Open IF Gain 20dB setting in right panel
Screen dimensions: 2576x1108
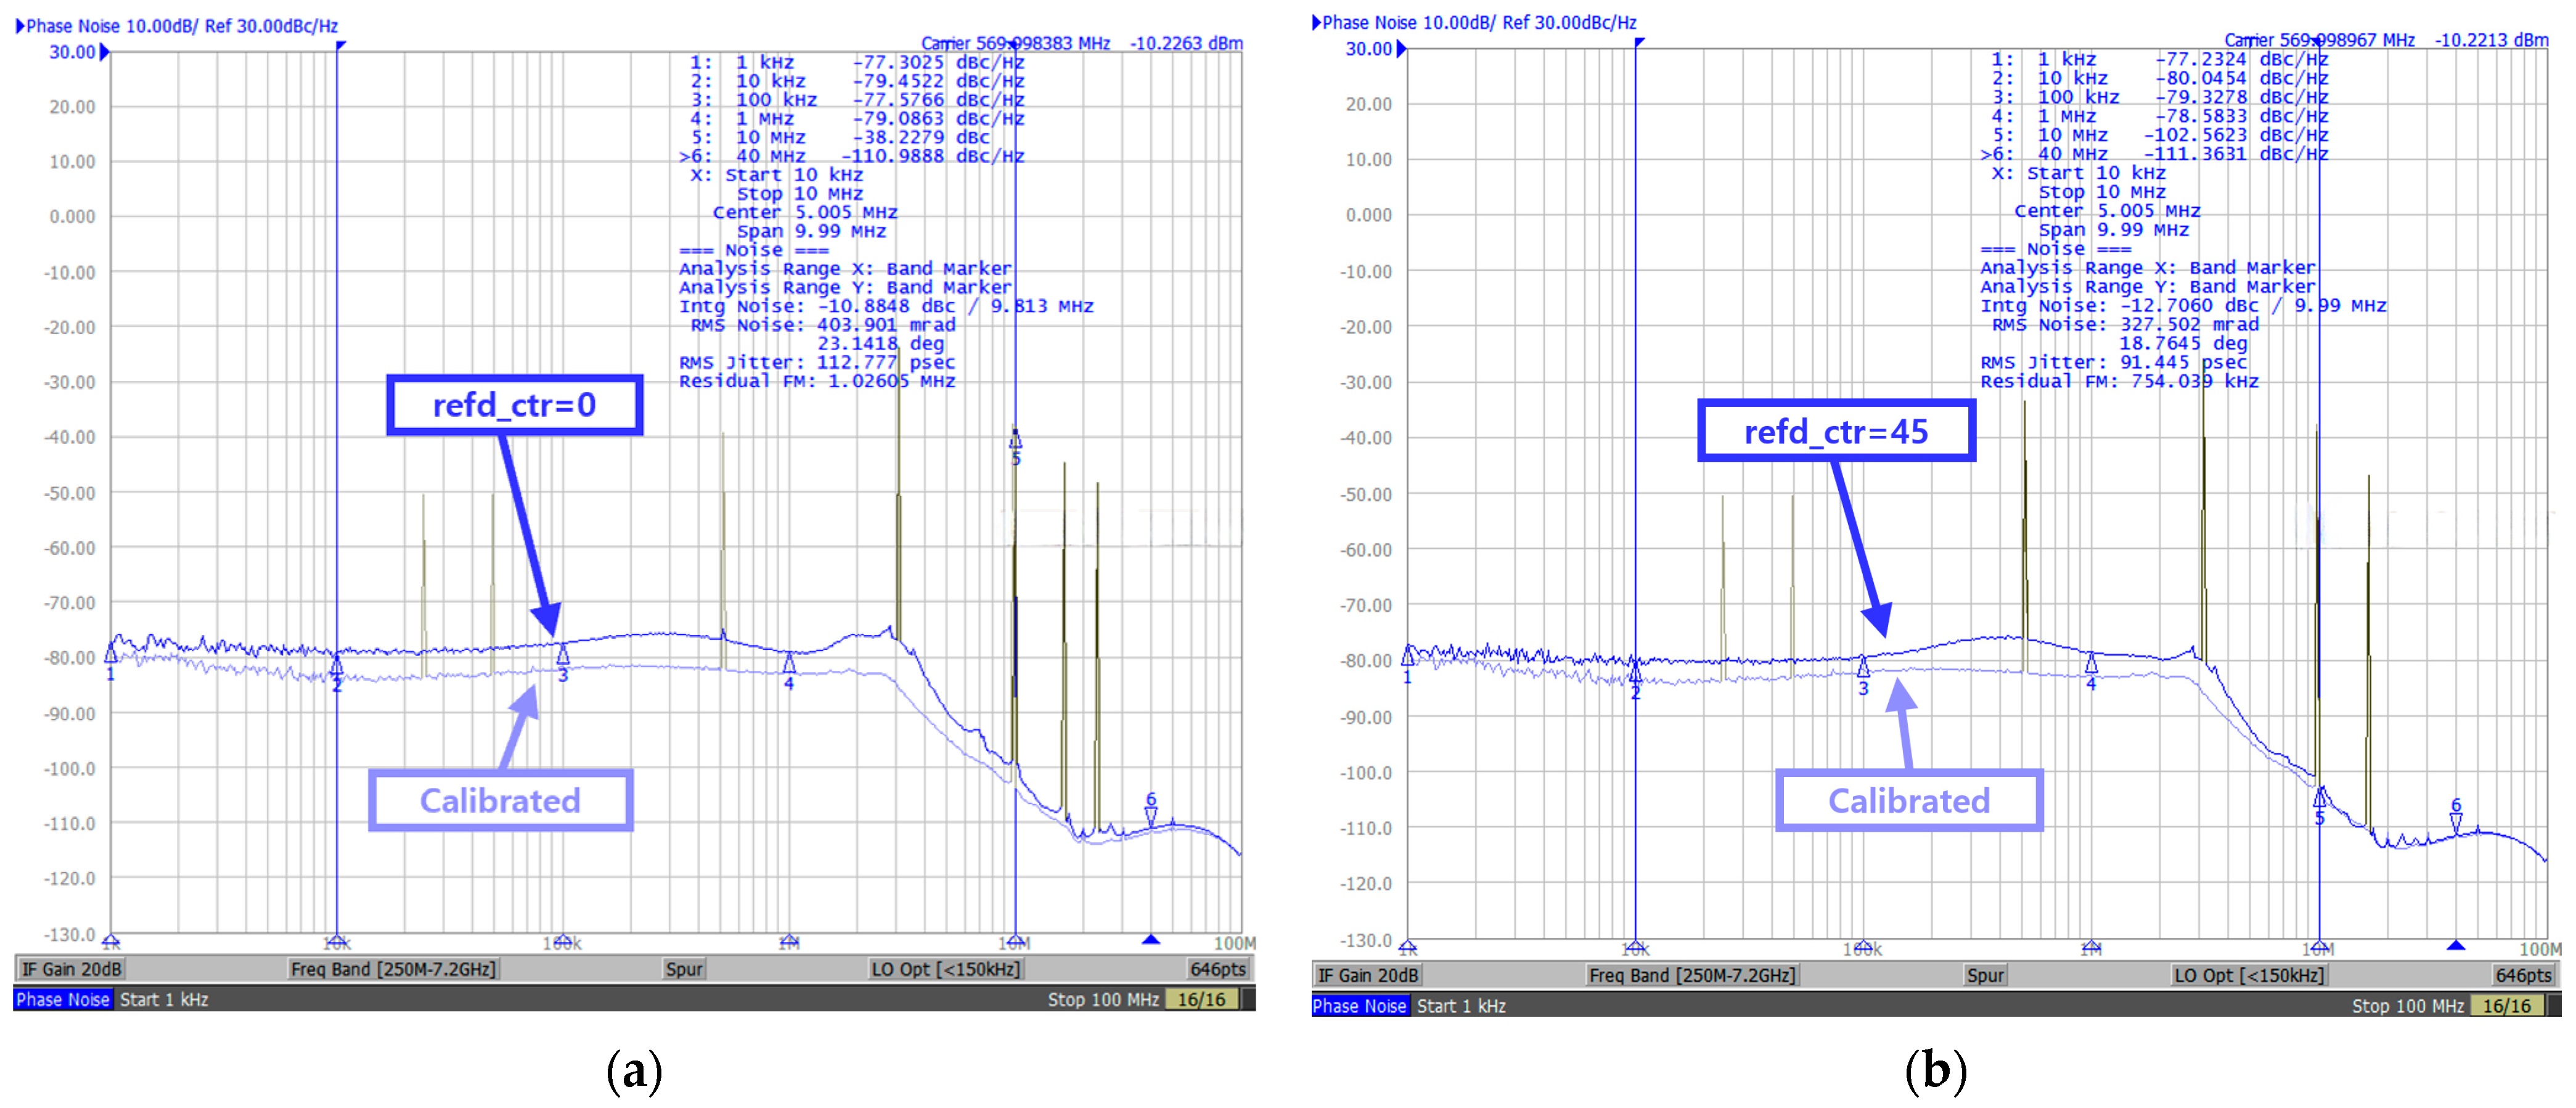(x=1367, y=975)
